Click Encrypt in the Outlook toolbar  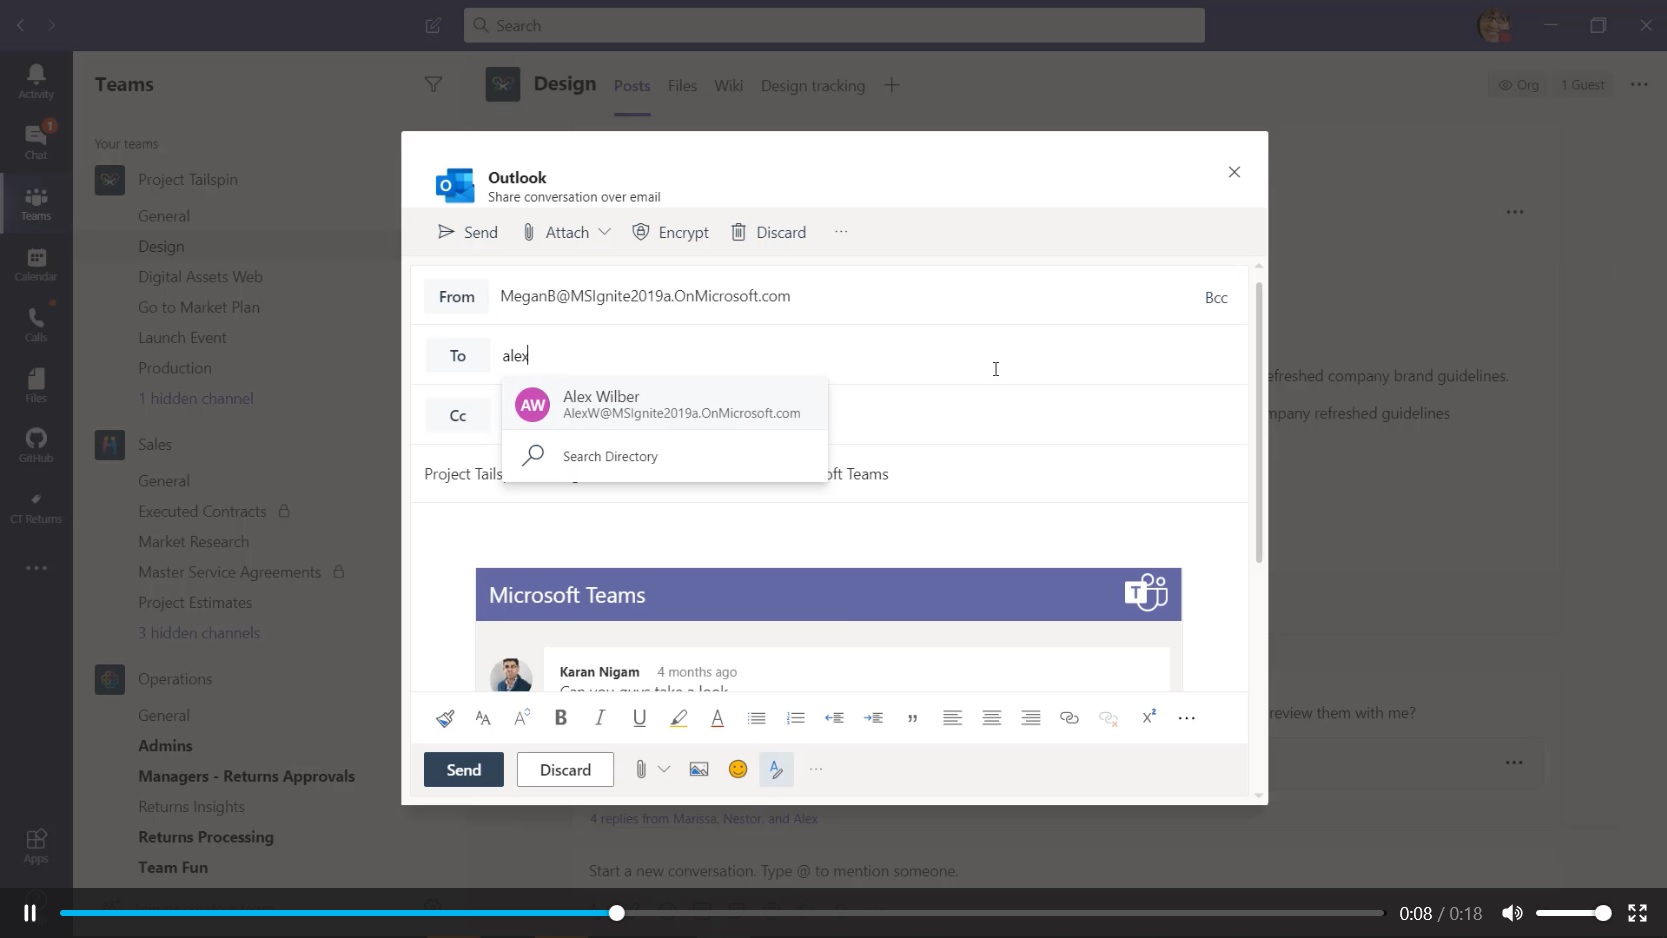[671, 232]
